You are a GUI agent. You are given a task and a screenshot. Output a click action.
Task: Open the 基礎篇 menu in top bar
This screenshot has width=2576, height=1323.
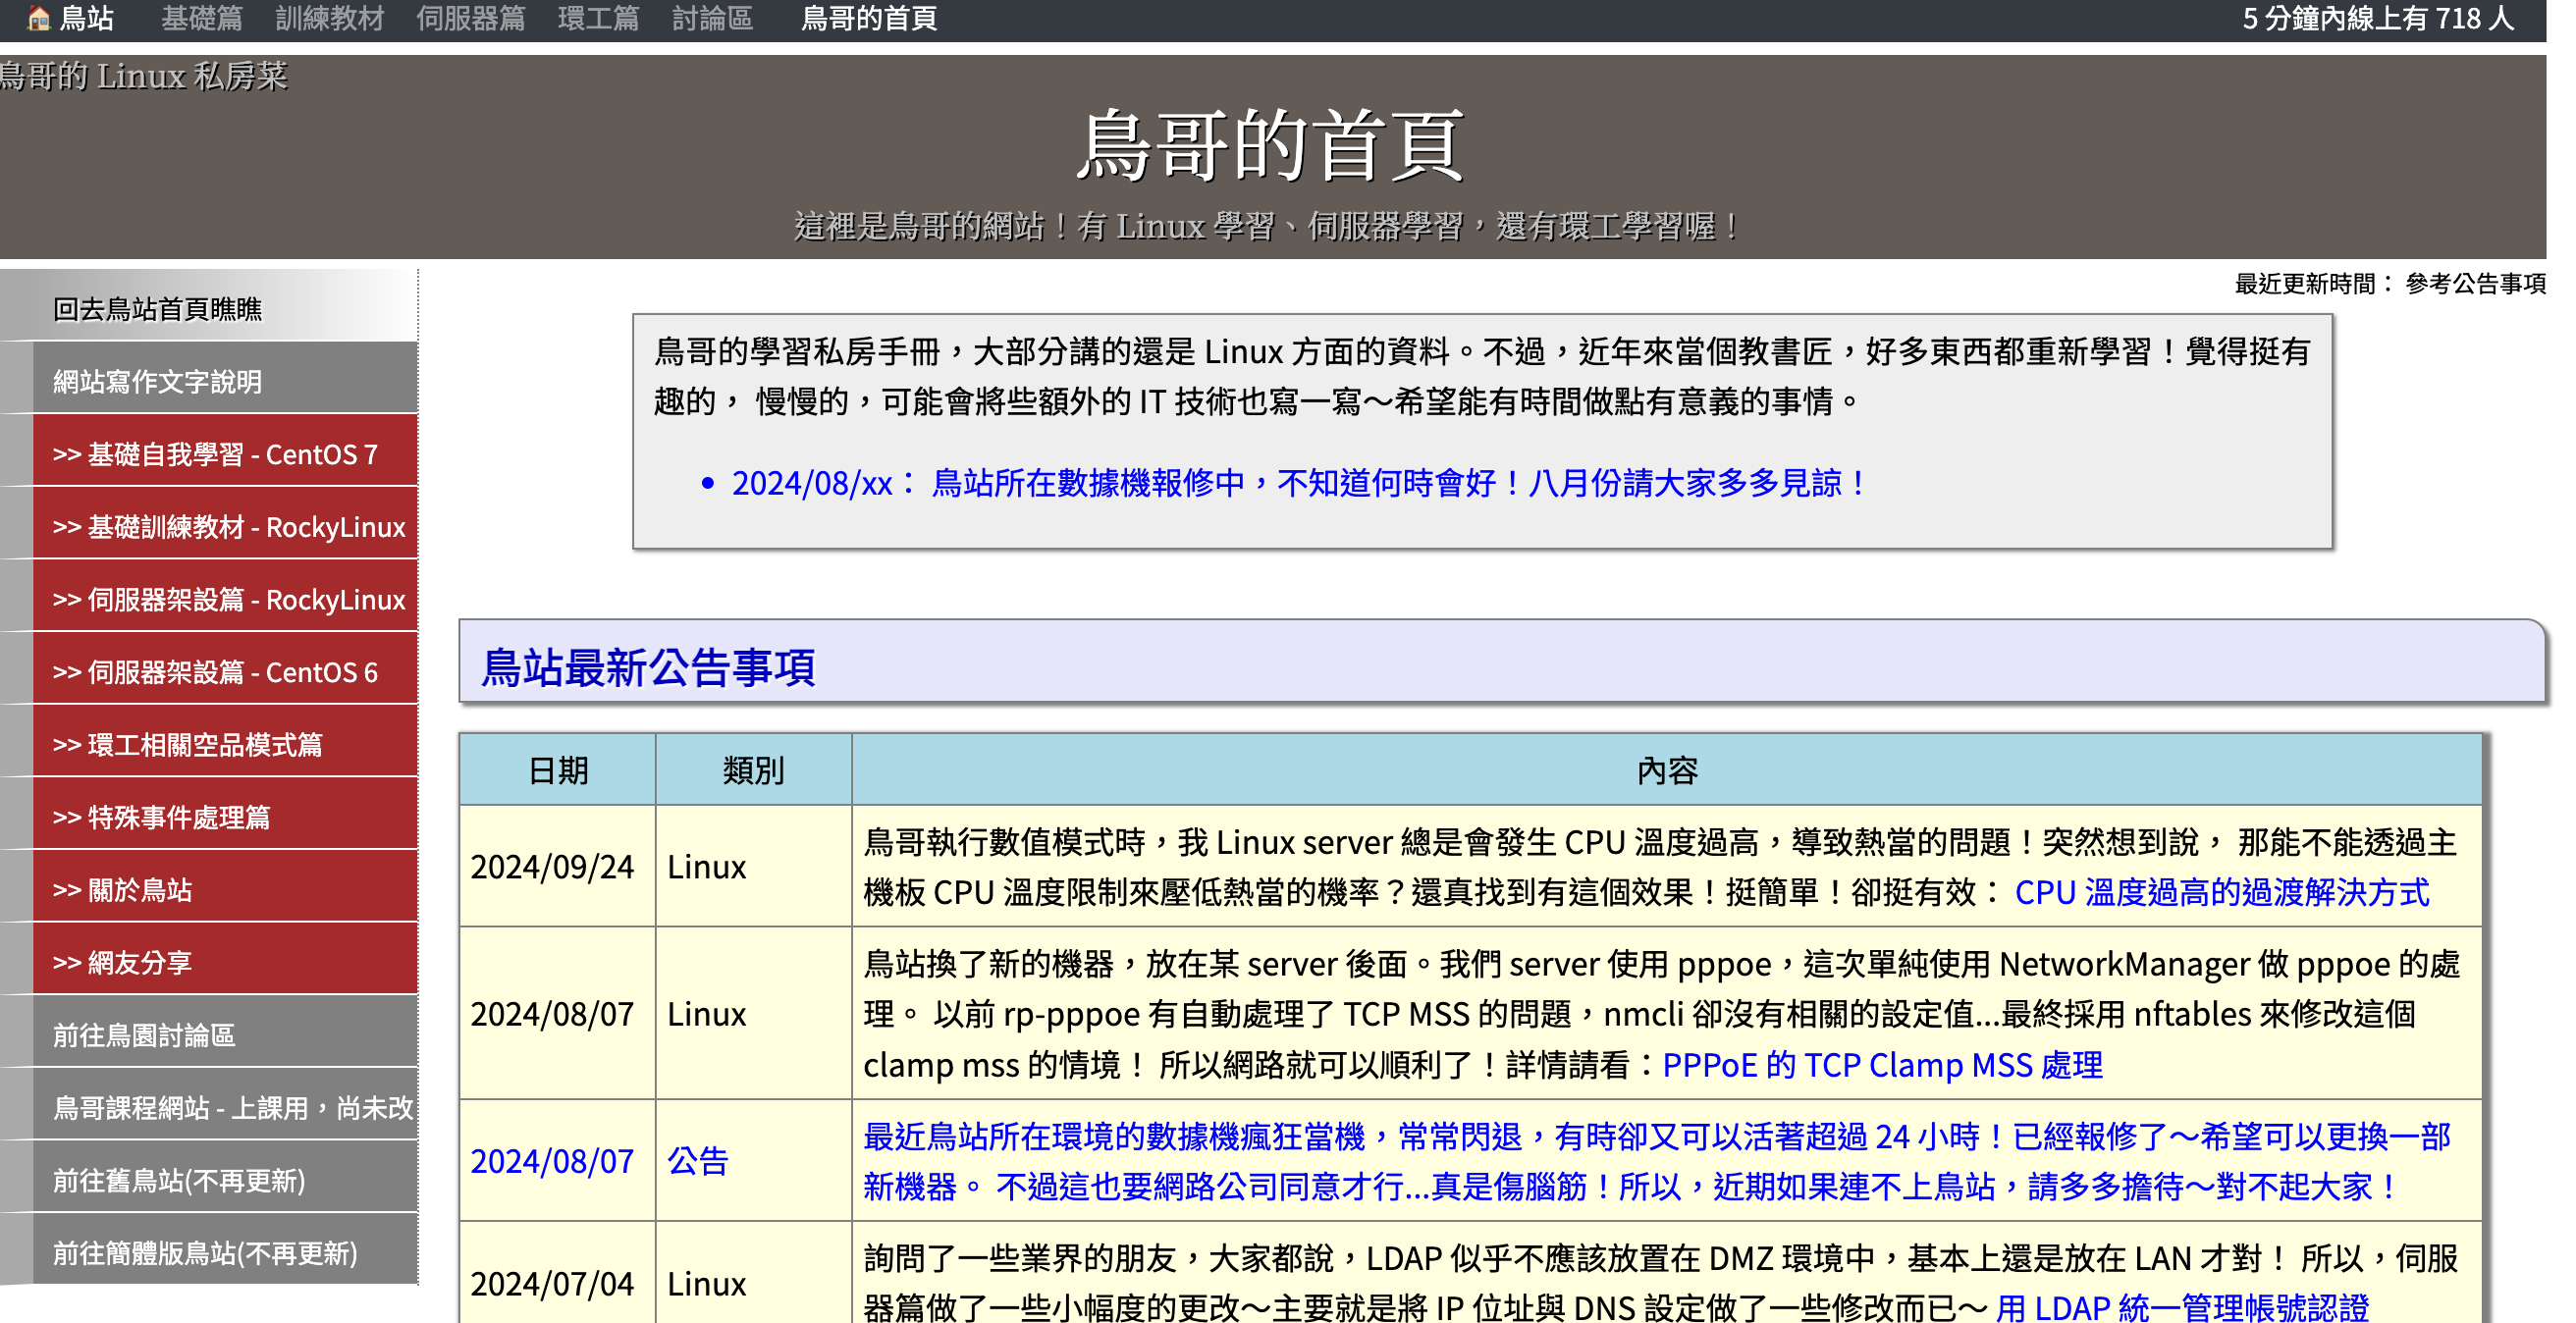coord(201,19)
